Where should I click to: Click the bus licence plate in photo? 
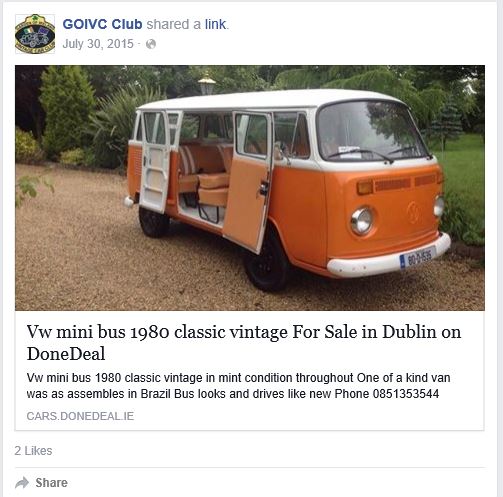pos(418,258)
